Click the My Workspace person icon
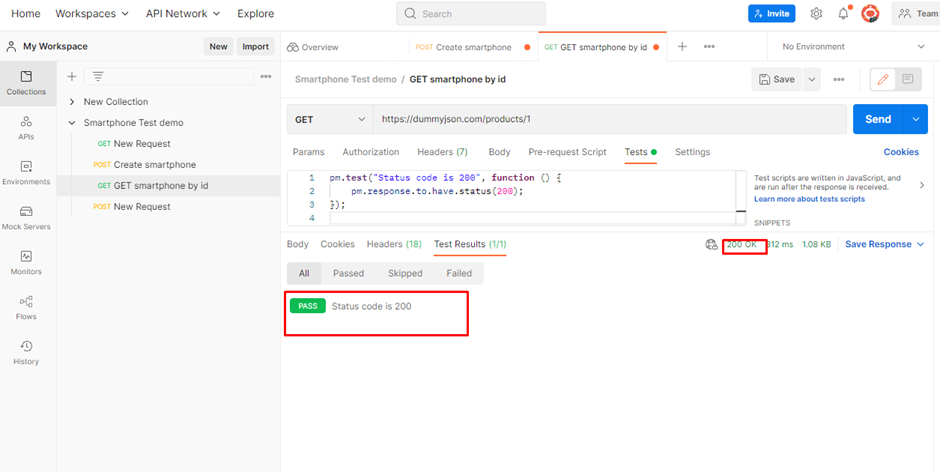This screenshot has height=472, width=940. click(x=11, y=46)
